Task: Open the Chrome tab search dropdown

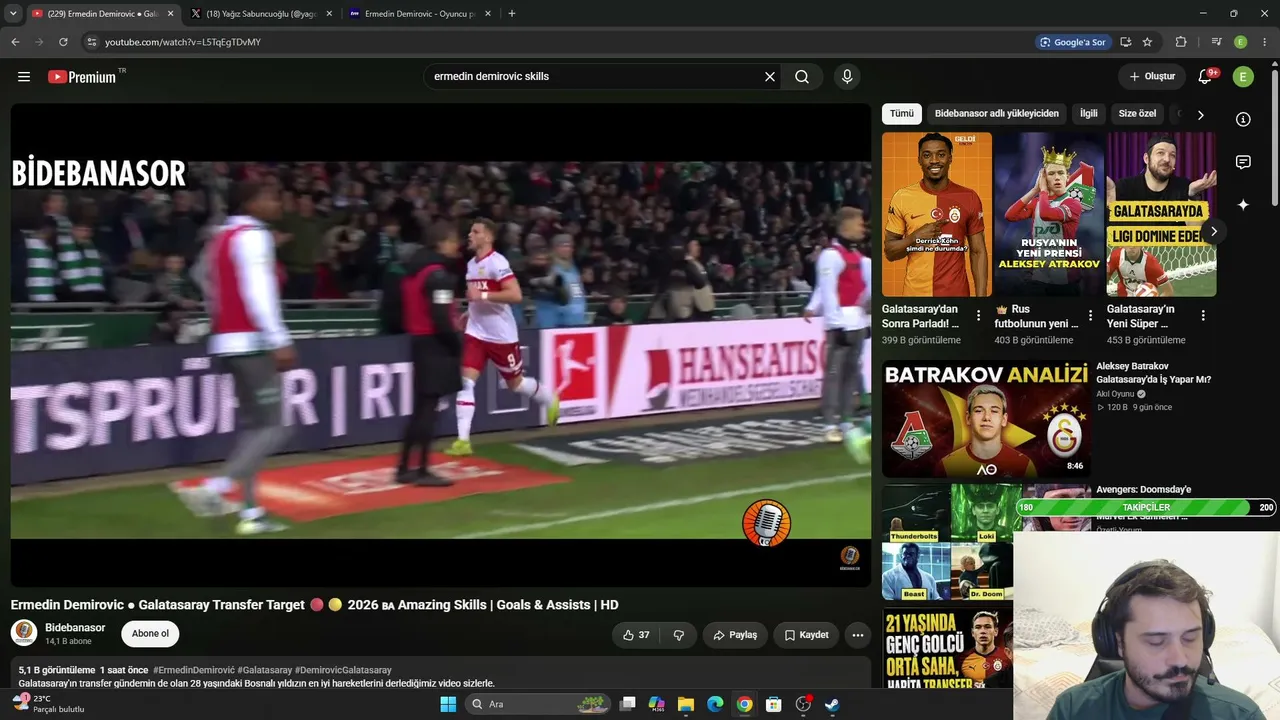Action: (x=13, y=14)
